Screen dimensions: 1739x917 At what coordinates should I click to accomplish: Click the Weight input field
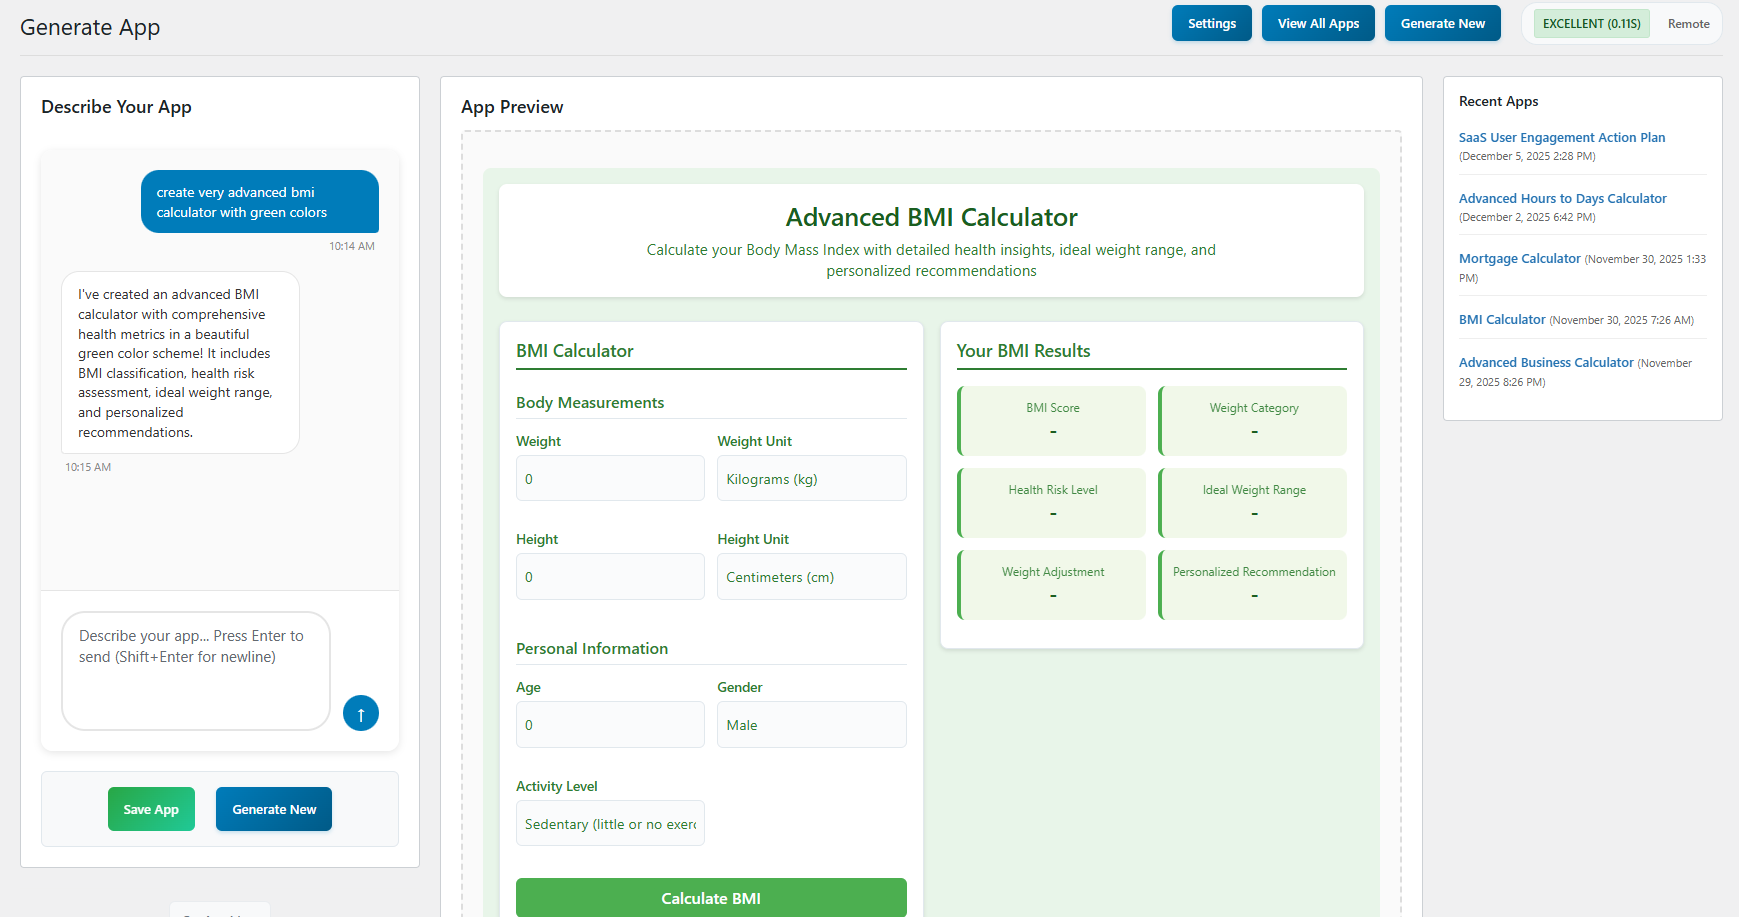coord(610,479)
